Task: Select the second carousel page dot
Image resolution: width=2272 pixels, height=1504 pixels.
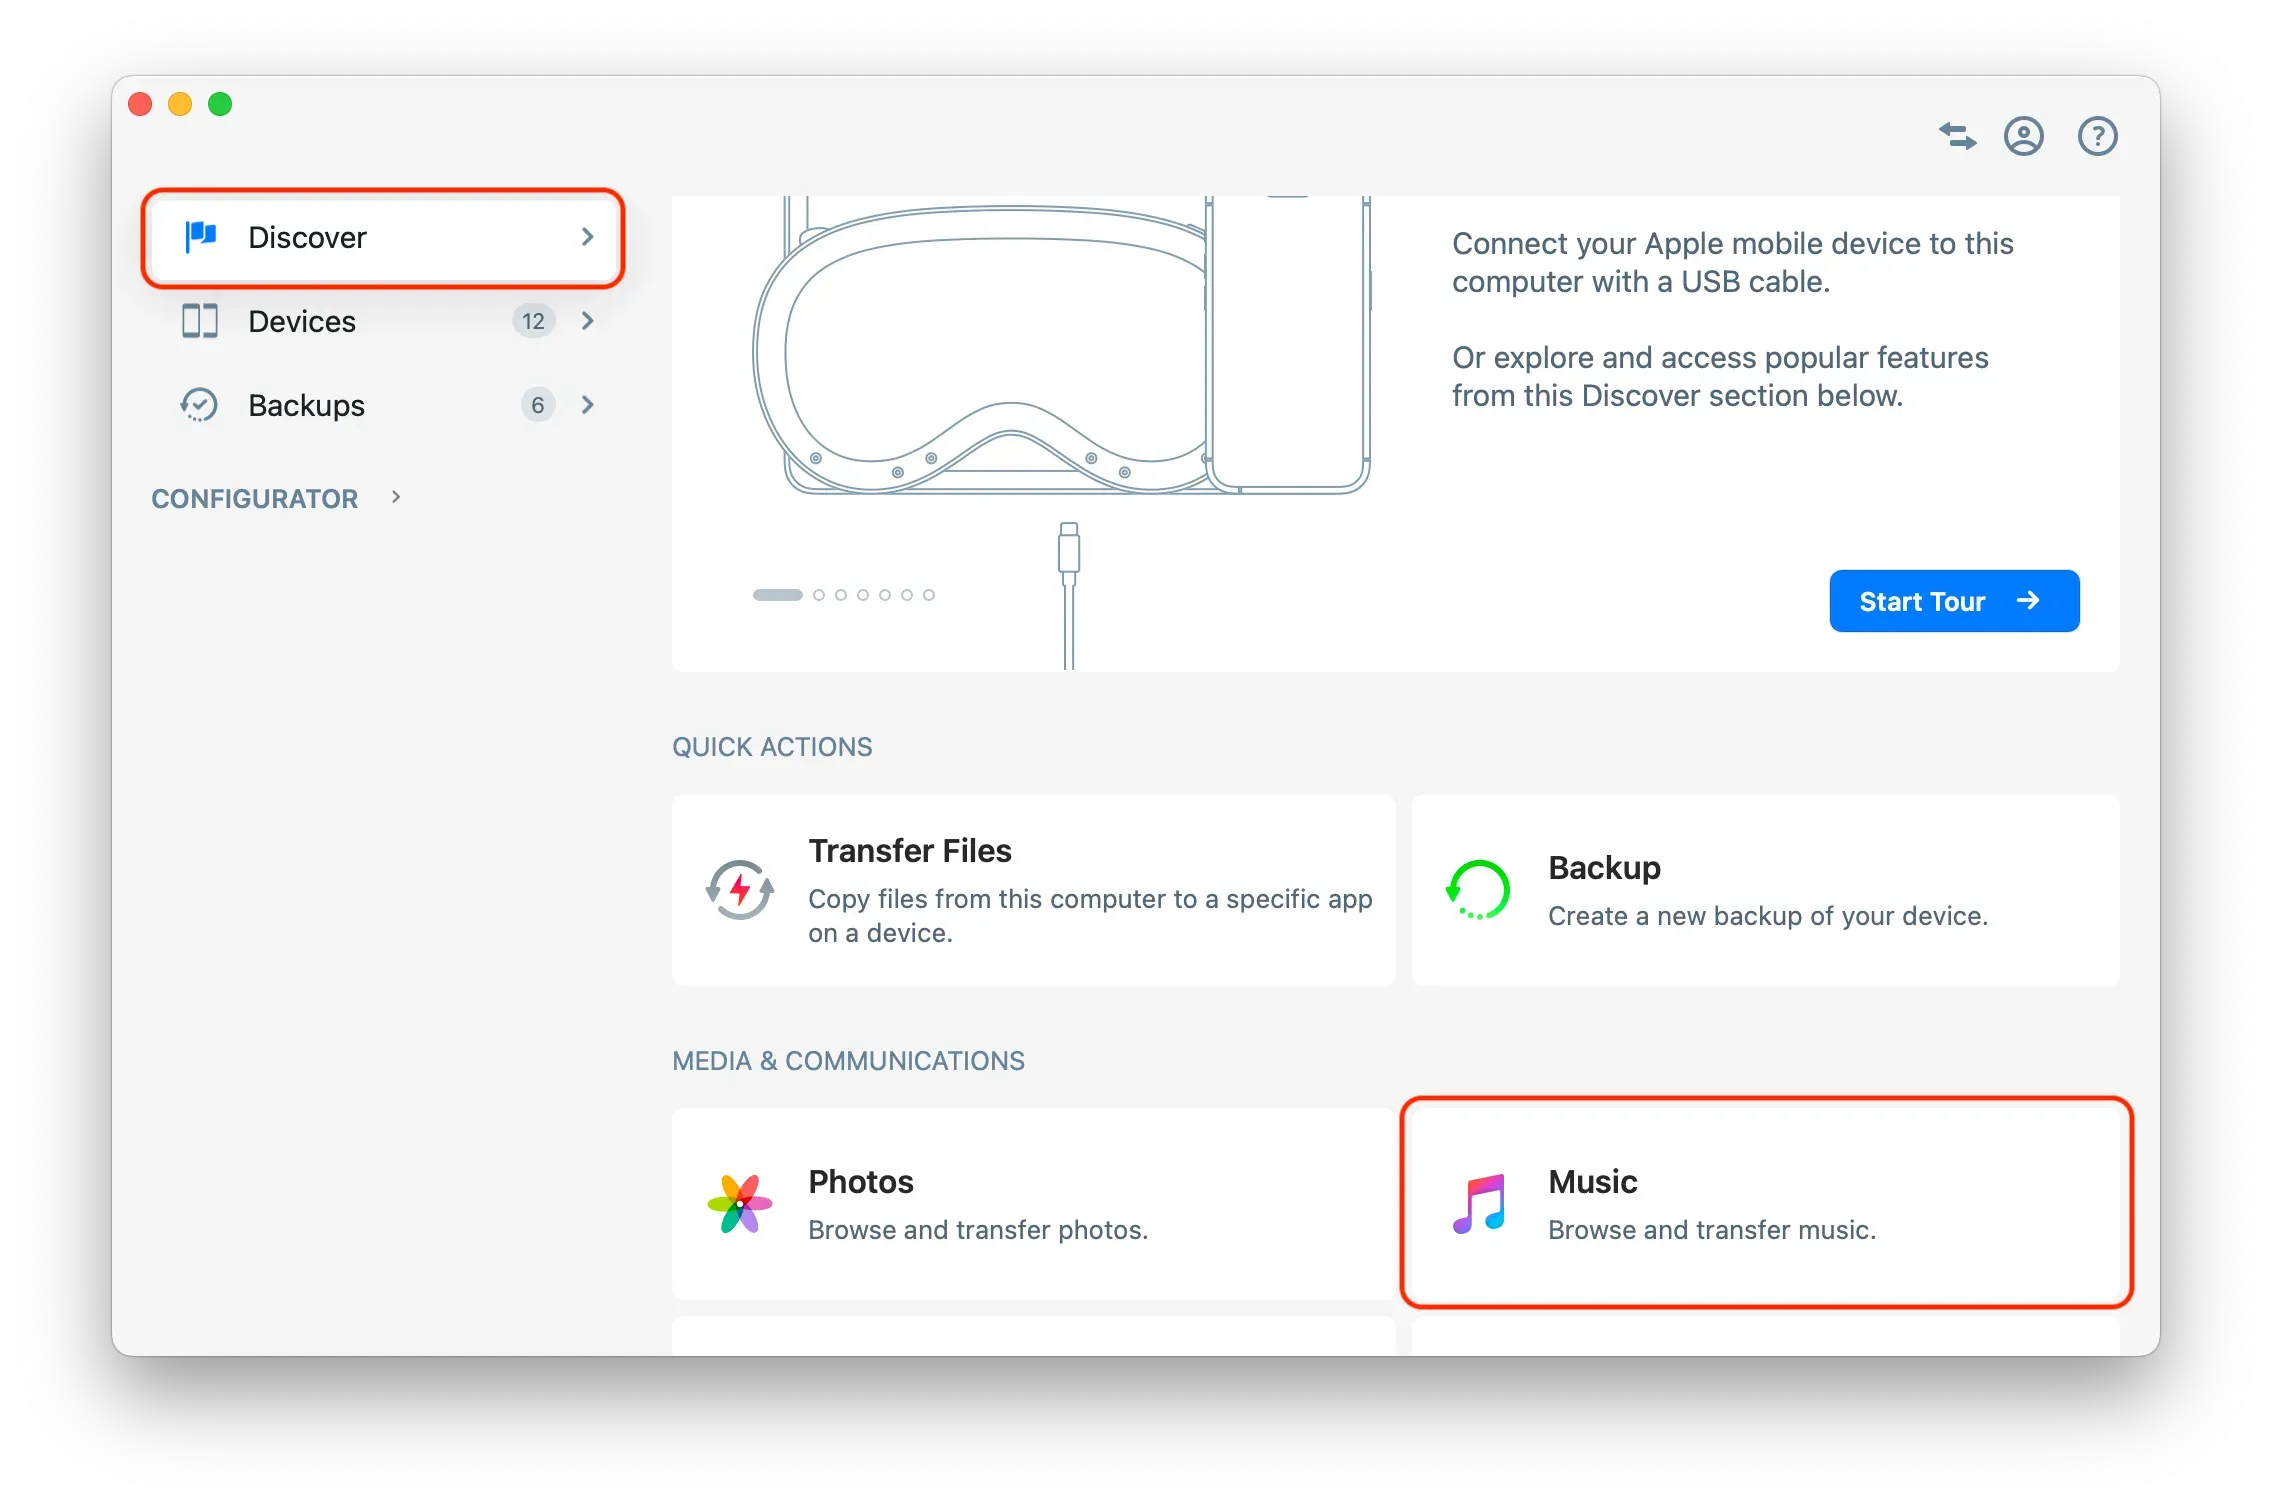Action: [x=819, y=595]
